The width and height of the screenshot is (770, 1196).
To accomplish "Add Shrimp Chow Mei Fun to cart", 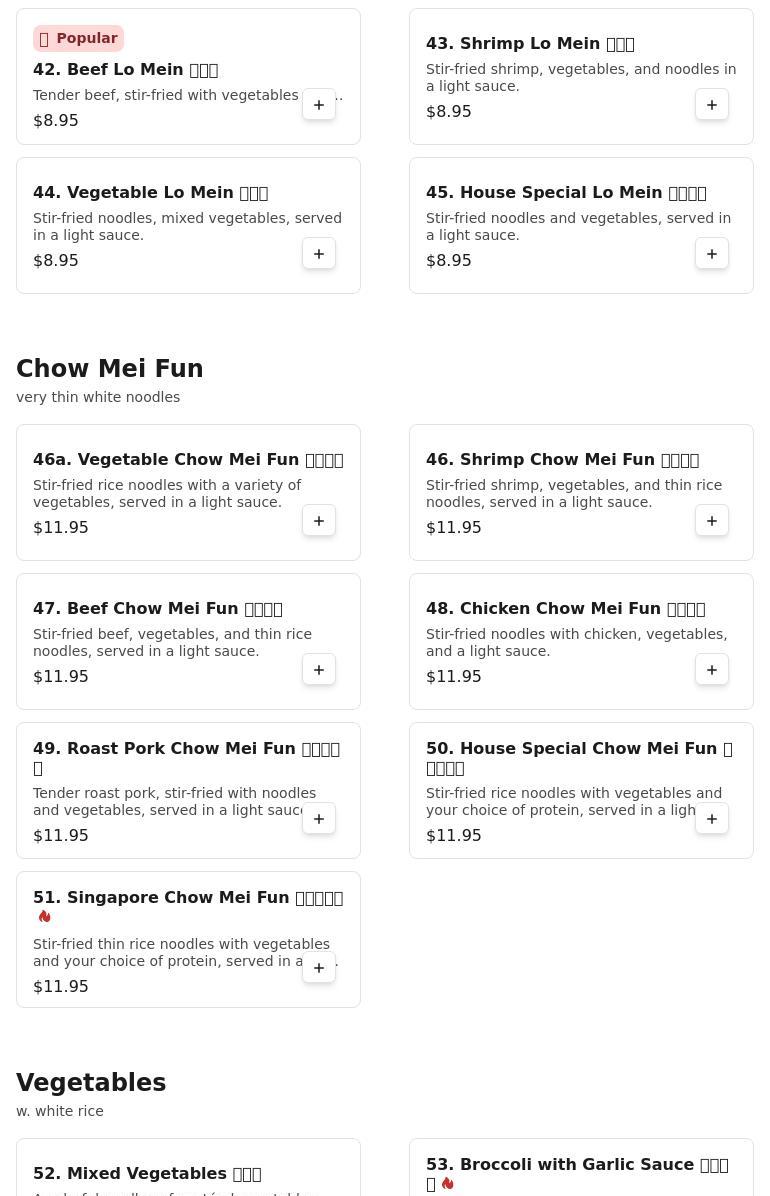I will coord(711,520).
